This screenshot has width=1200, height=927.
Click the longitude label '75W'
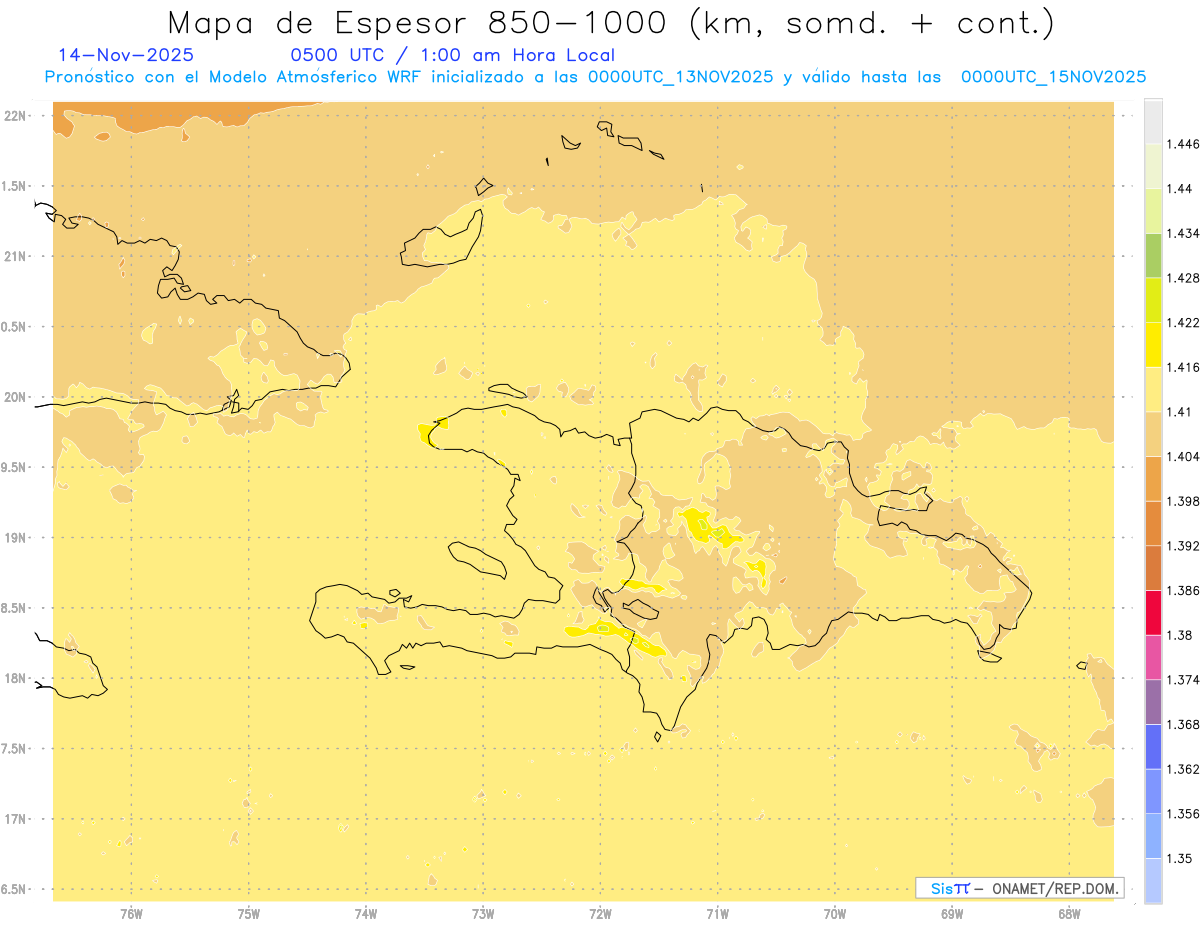point(249,914)
